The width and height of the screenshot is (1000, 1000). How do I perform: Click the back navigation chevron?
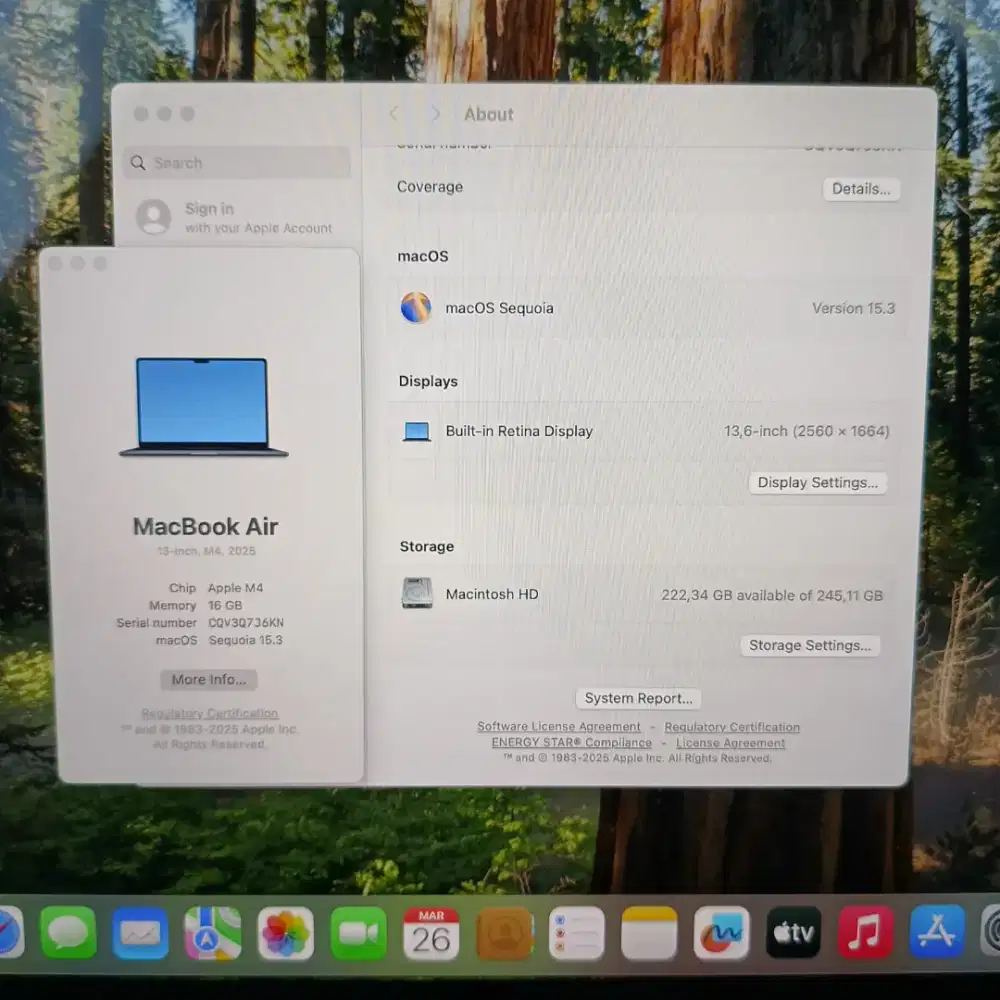pos(393,114)
